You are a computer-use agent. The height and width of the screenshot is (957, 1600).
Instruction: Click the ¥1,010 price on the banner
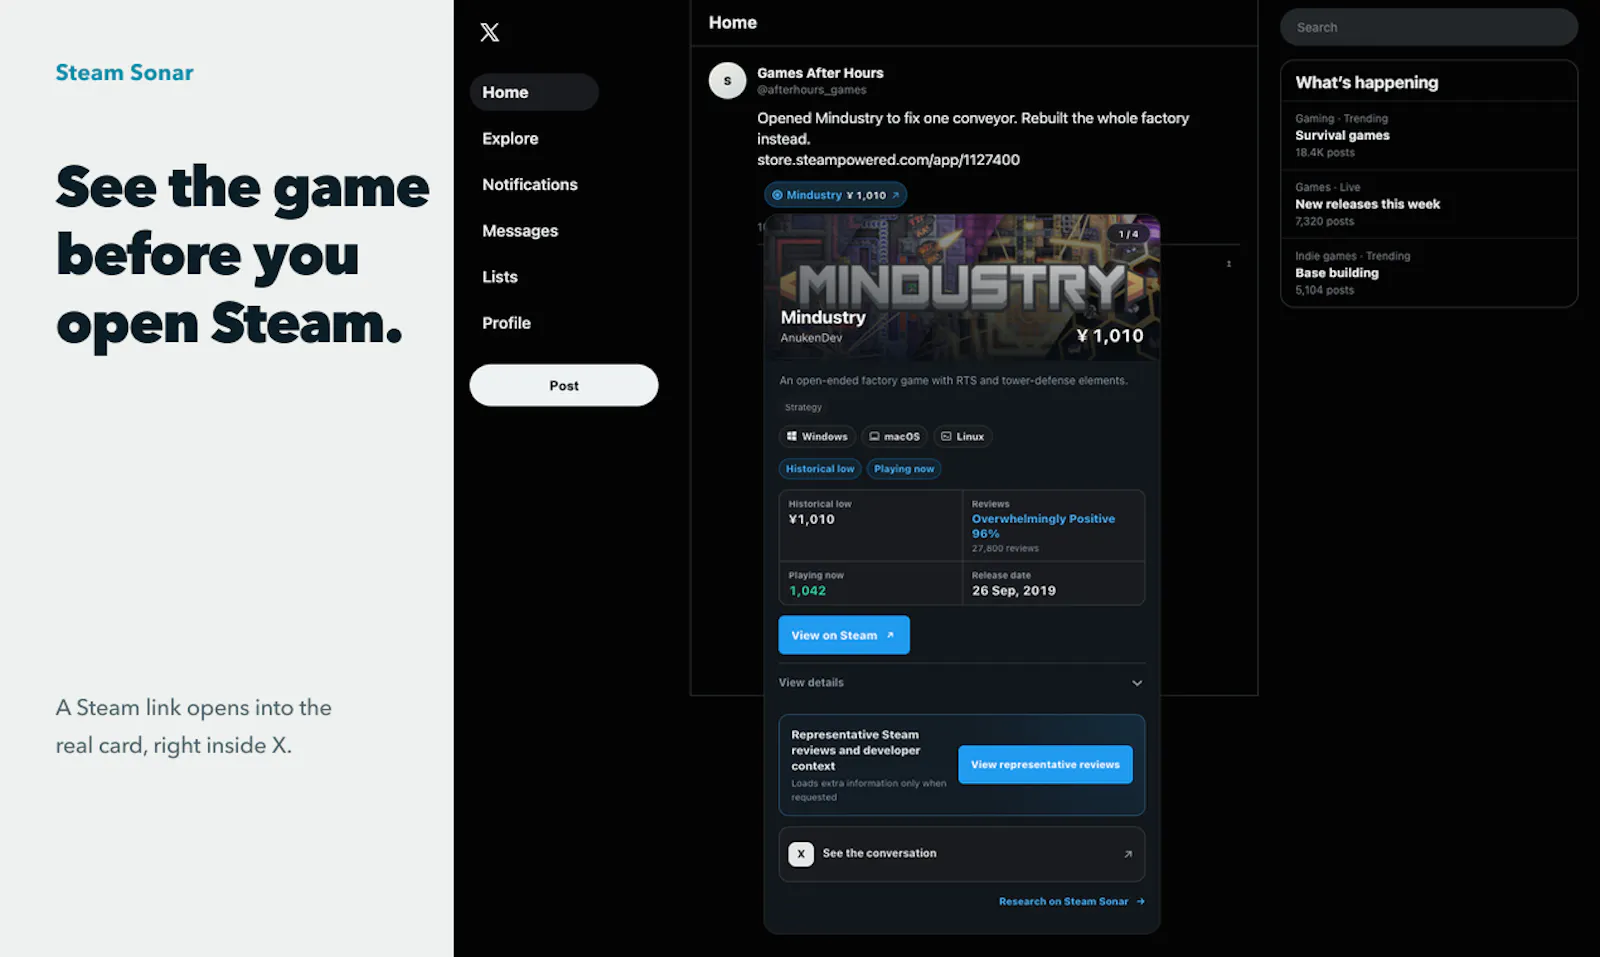[1110, 336]
